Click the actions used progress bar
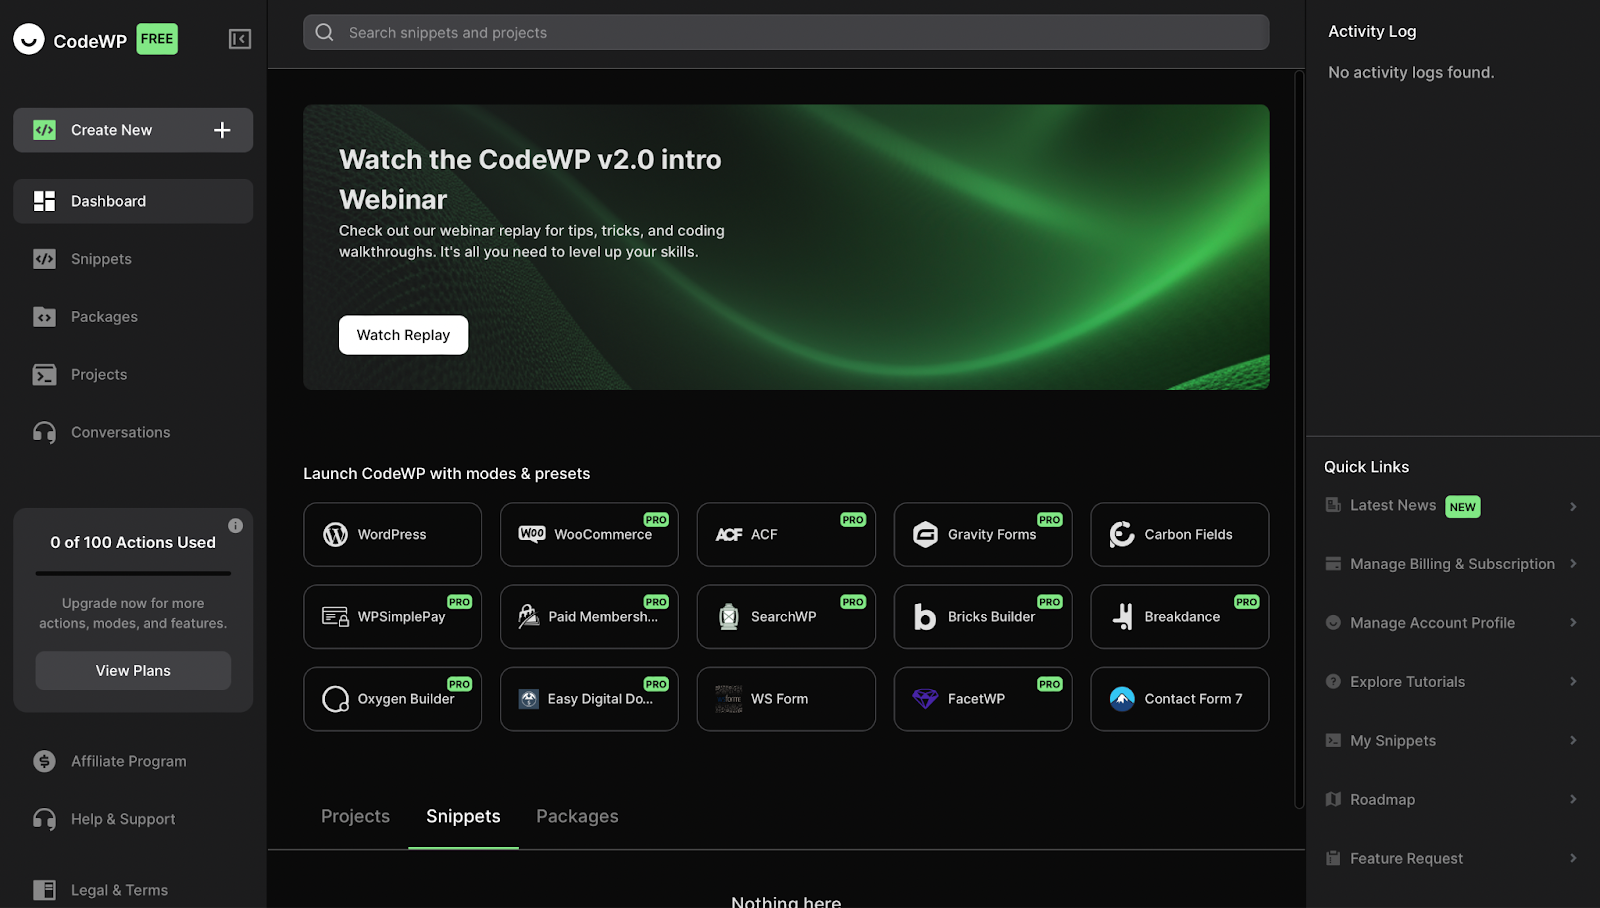Image resolution: width=1600 pixels, height=908 pixels. [133, 573]
